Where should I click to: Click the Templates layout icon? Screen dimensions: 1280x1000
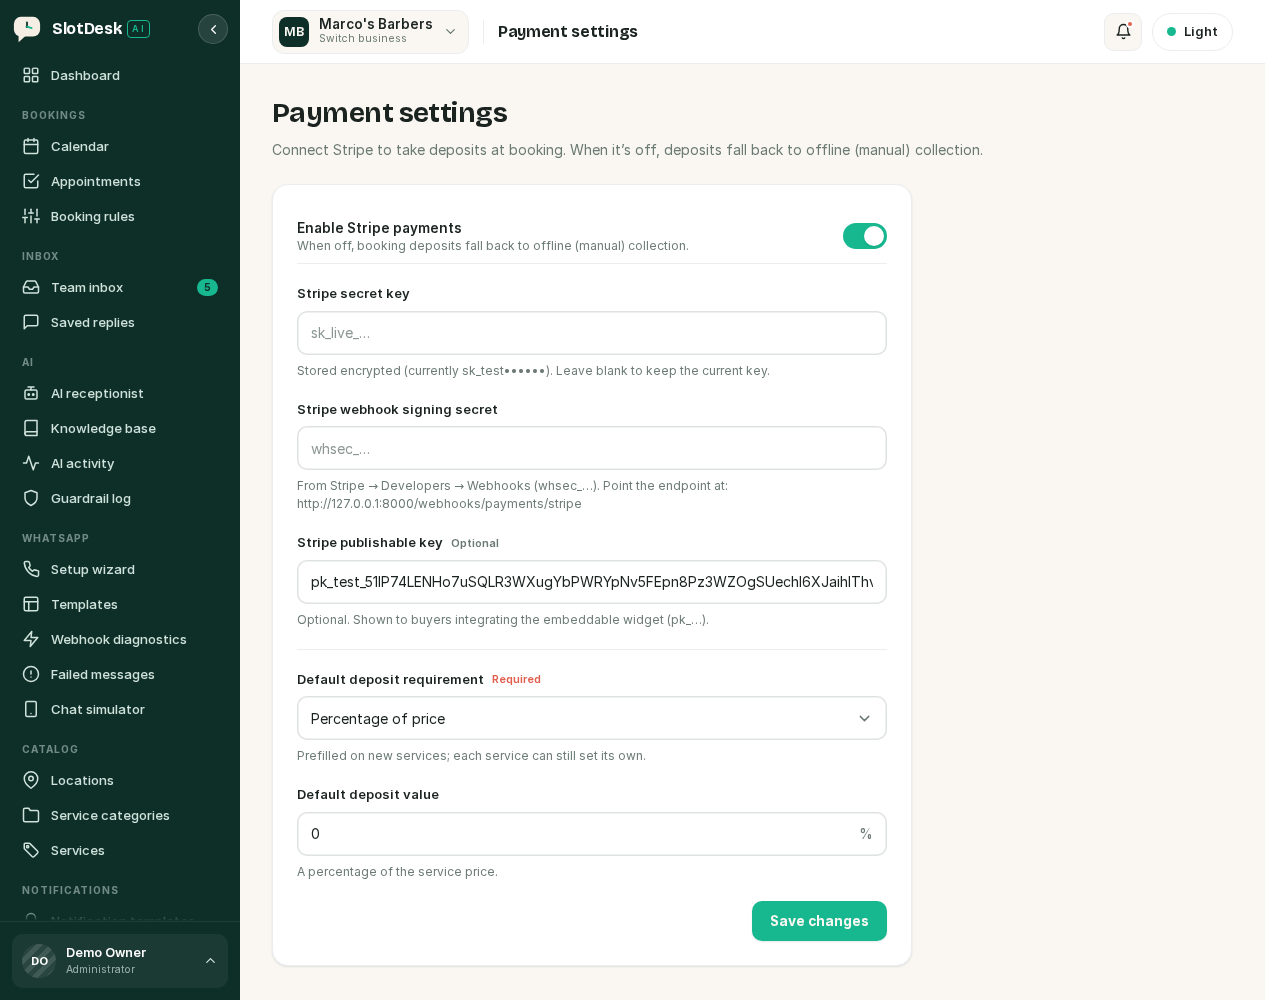pos(31,604)
